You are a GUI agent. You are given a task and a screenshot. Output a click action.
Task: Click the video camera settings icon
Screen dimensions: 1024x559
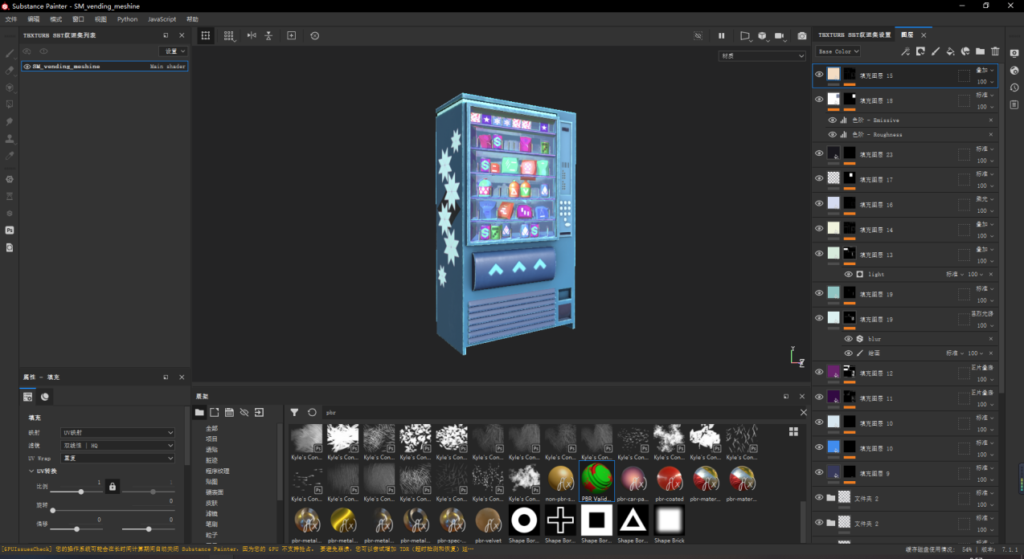[780, 36]
